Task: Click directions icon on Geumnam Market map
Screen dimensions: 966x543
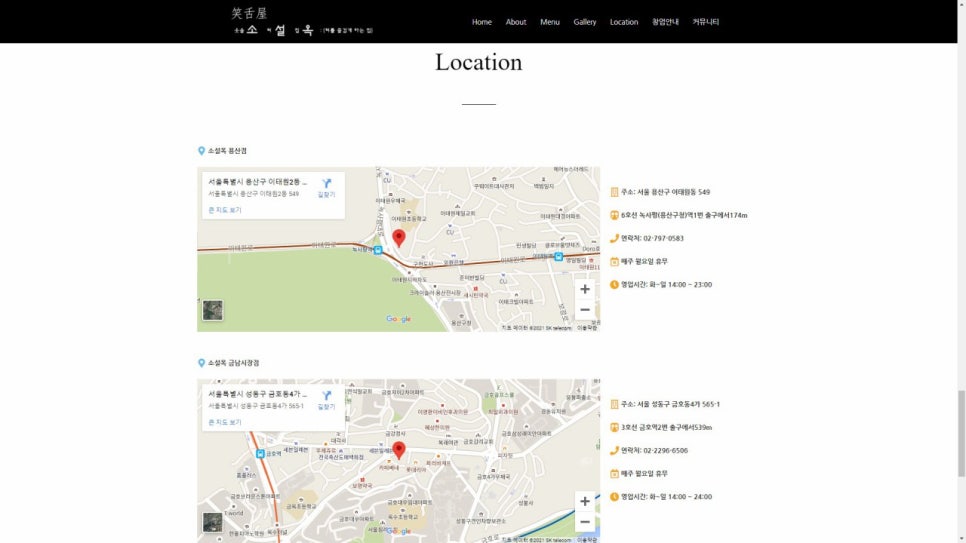Action: click(326, 397)
